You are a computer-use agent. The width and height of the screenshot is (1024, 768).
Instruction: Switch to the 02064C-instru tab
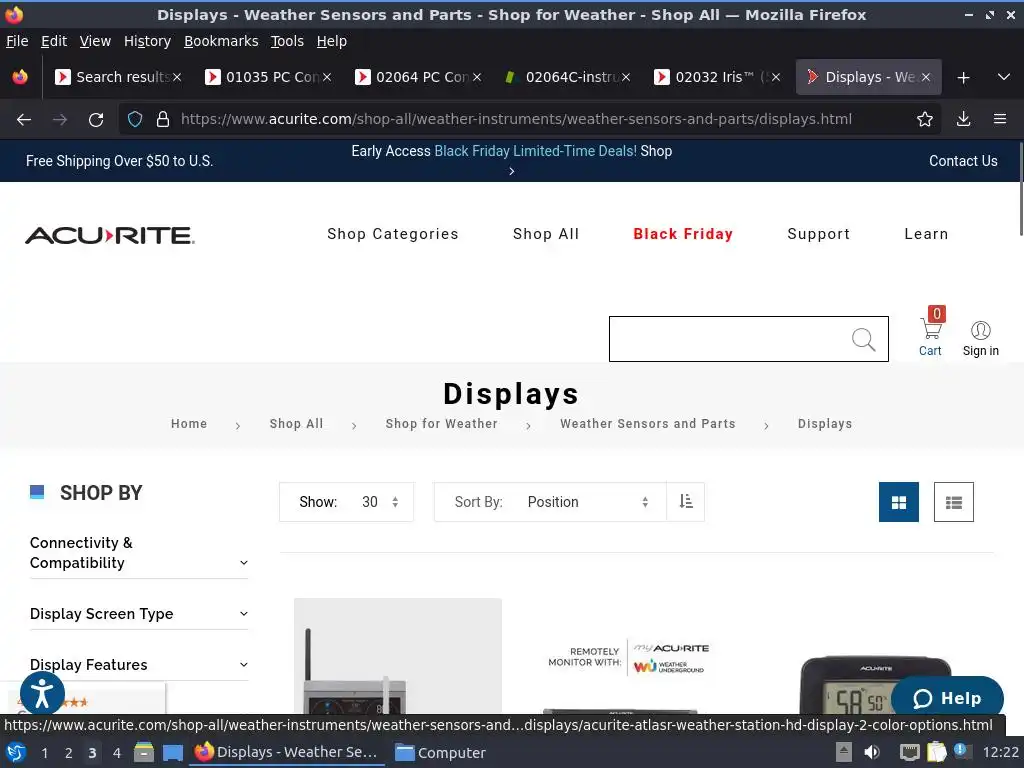click(567, 77)
